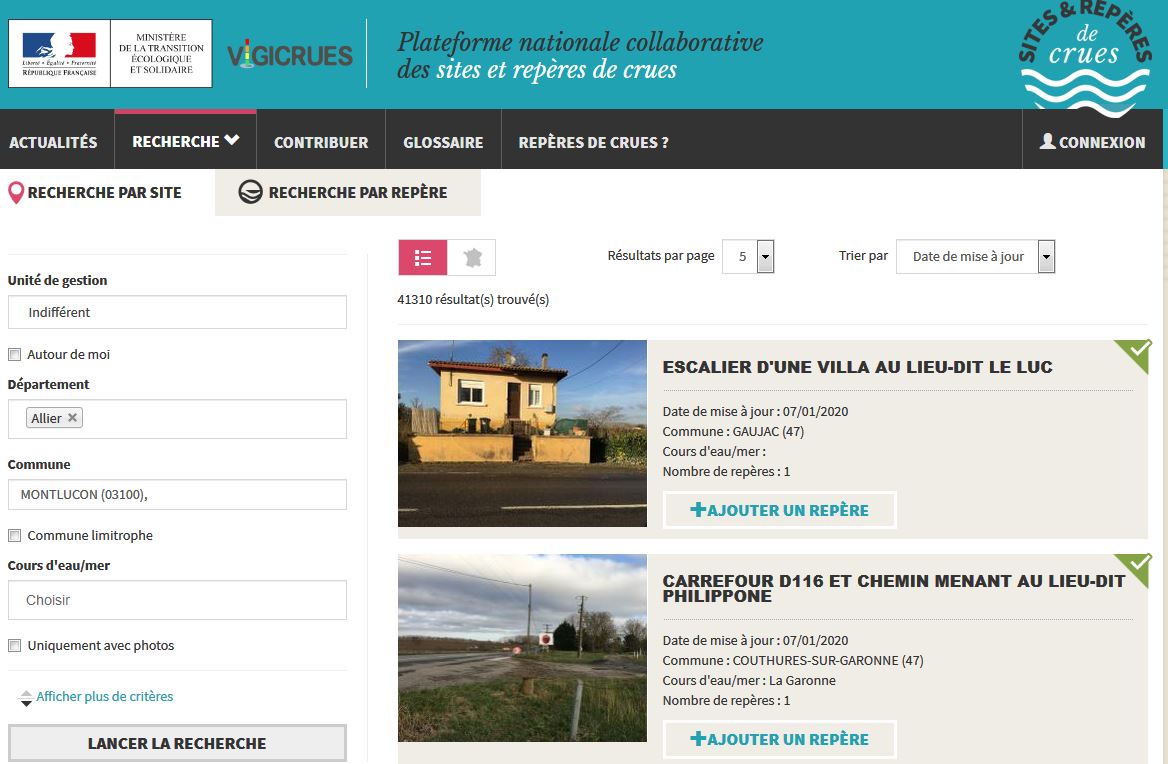
Task: Open the Trier par dropdown
Action: click(975, 256)
